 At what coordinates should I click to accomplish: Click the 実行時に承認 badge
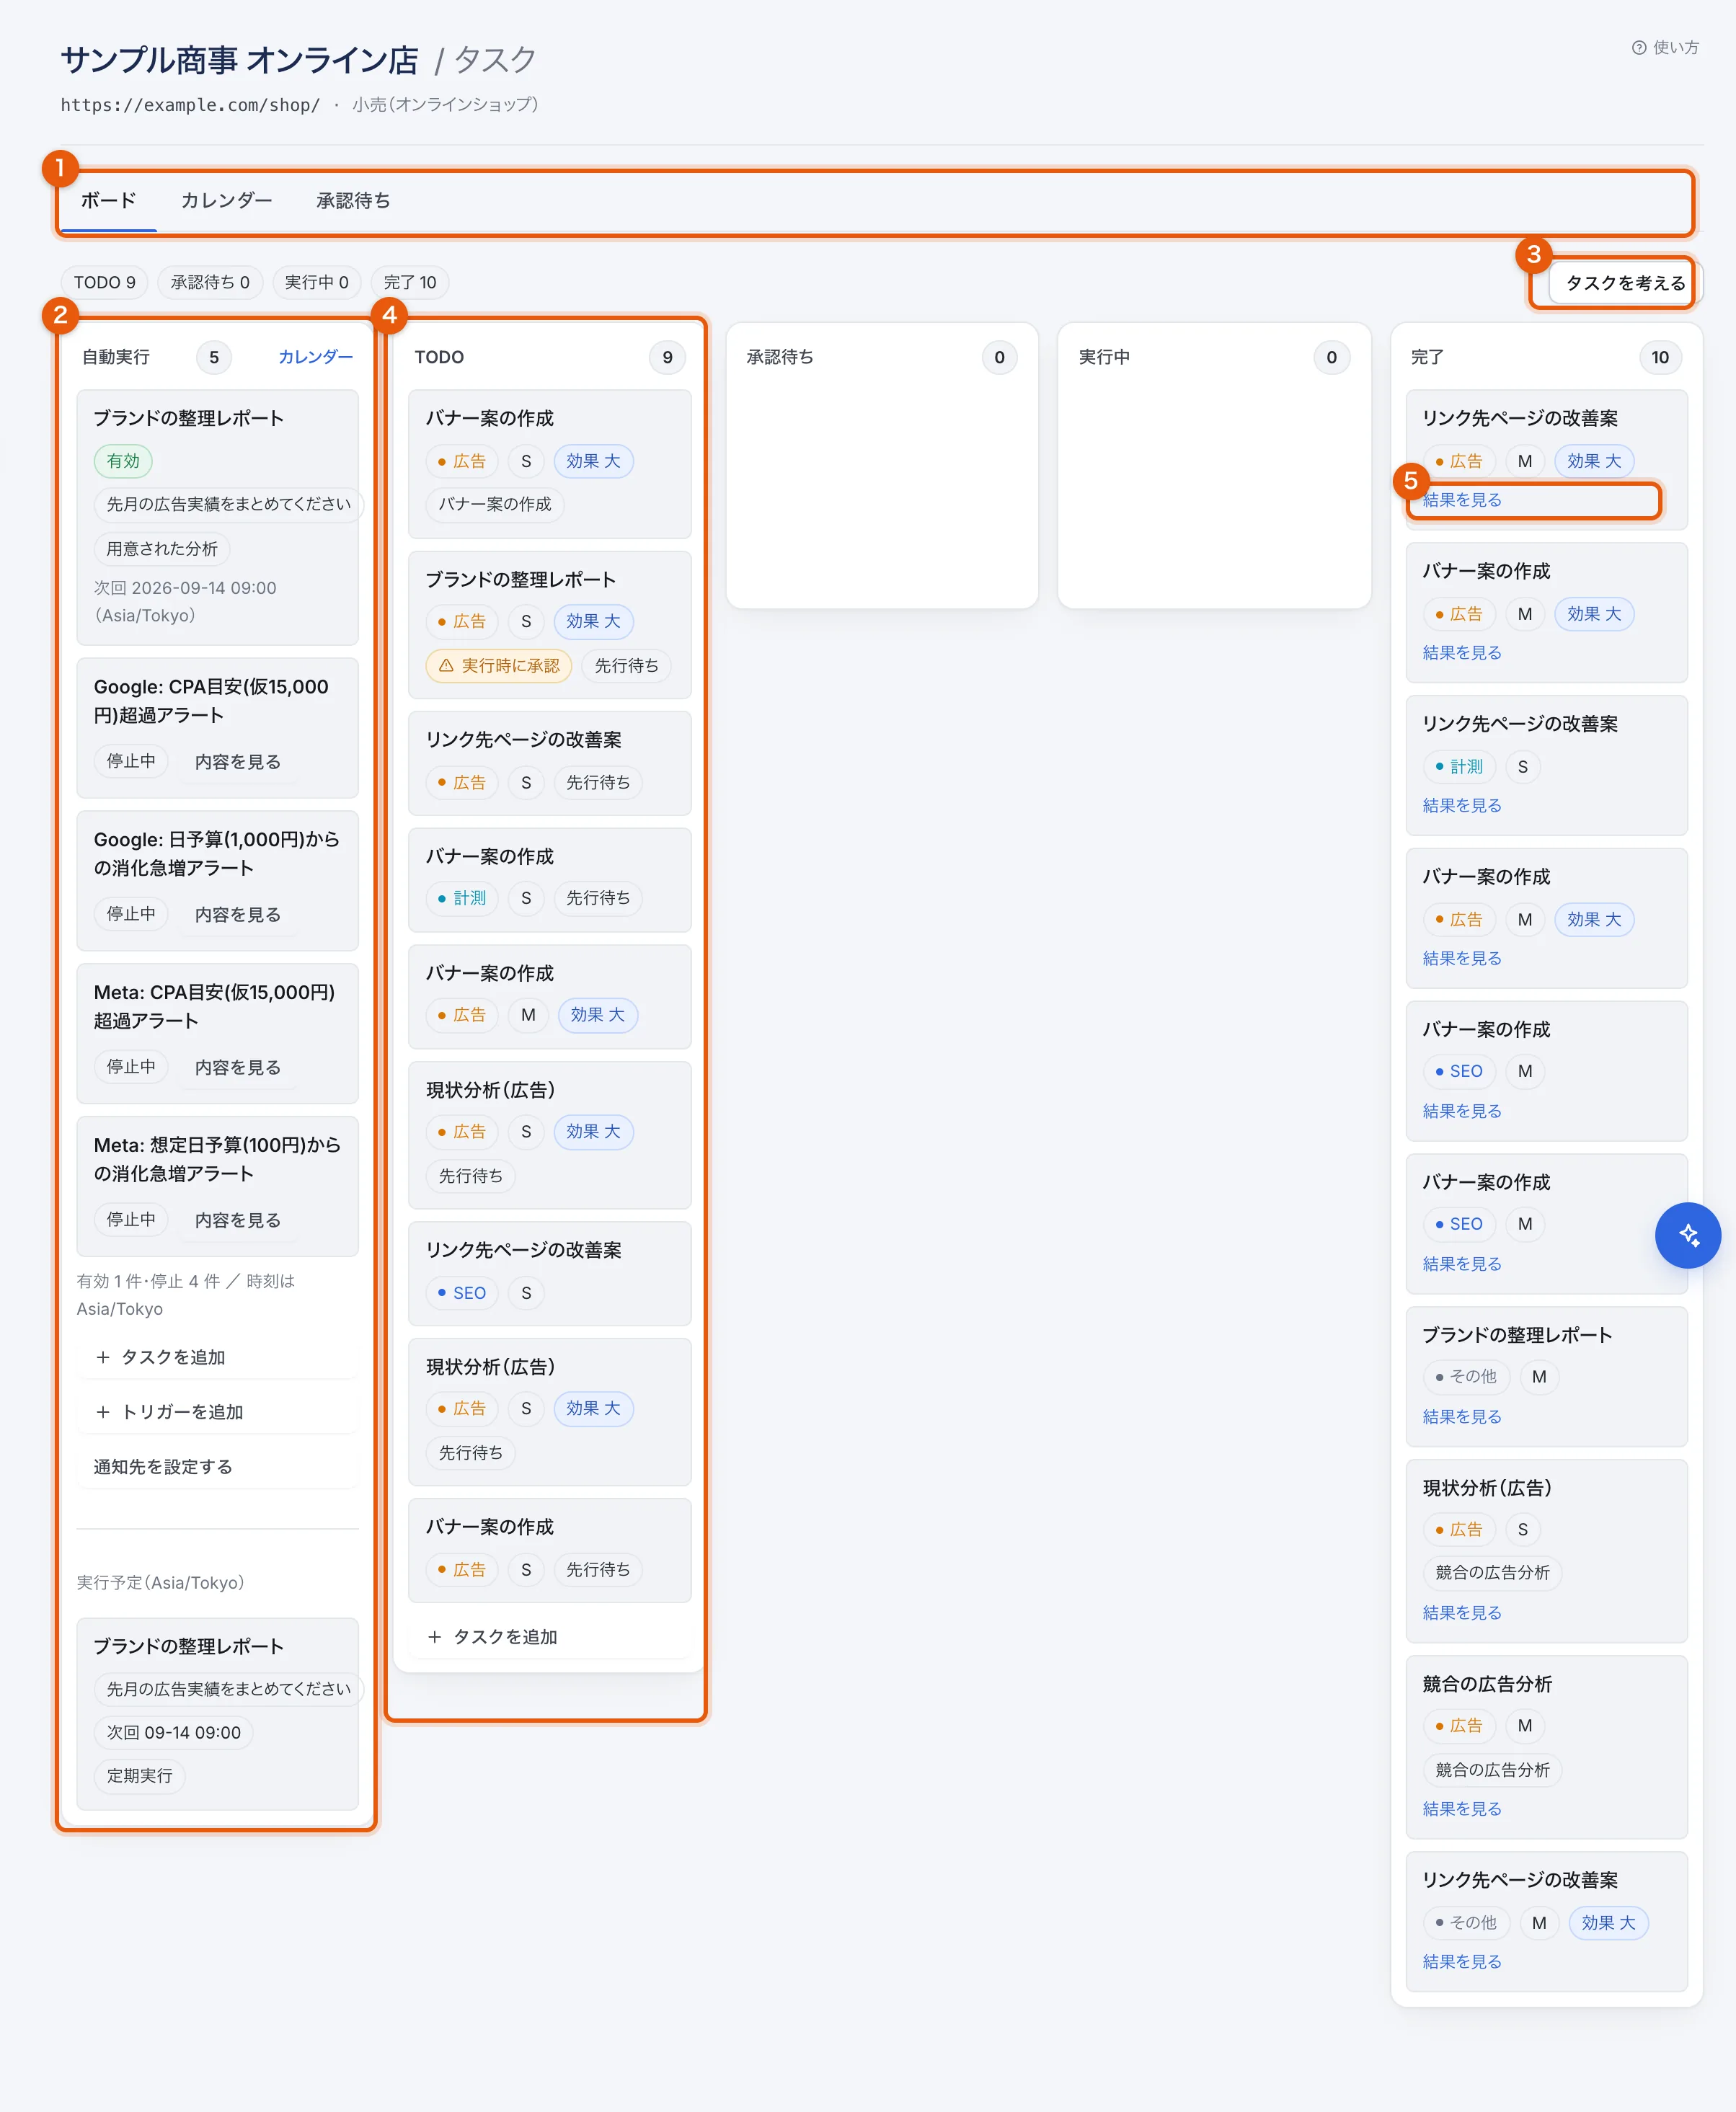click(x=498, y=666)
